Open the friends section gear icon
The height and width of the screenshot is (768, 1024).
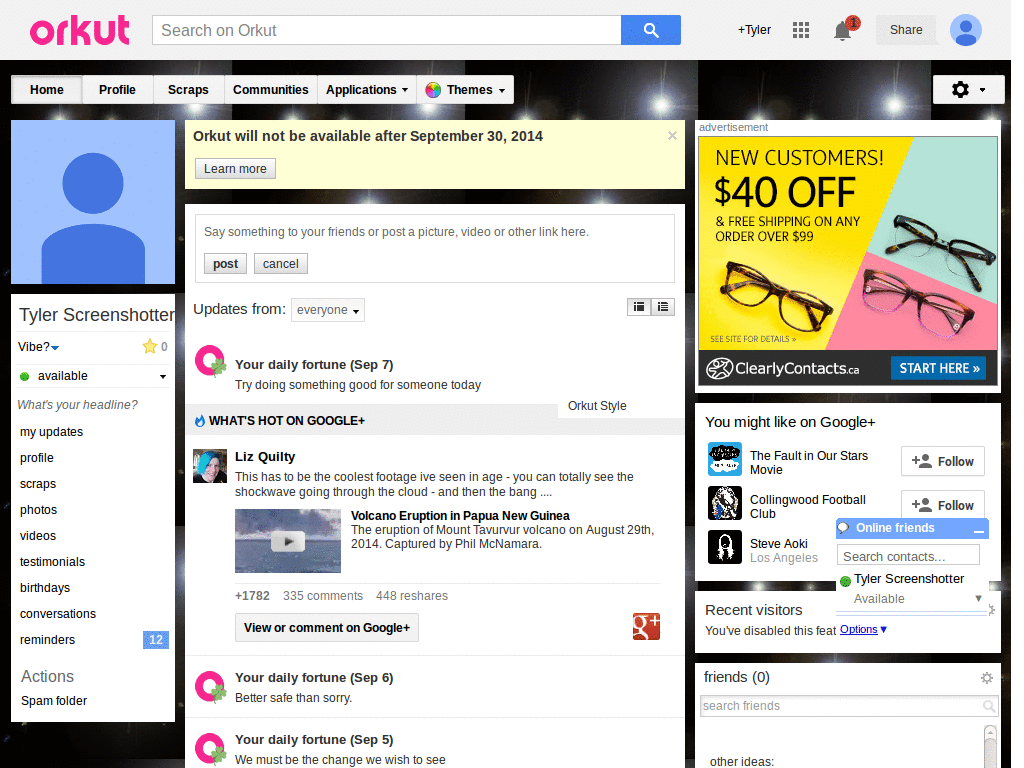987,678
